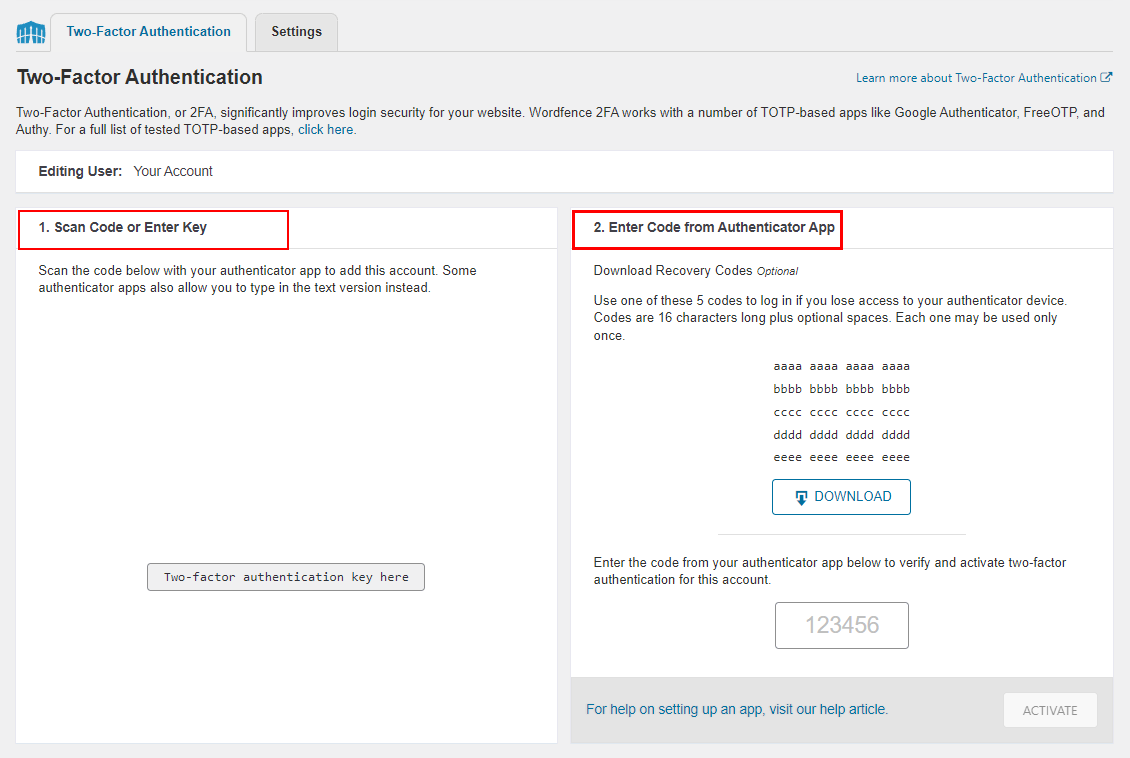This screenshot has width=1130, height=758.
Task: Open the tested TOTP apps list via click here
Action: (325, 128)
